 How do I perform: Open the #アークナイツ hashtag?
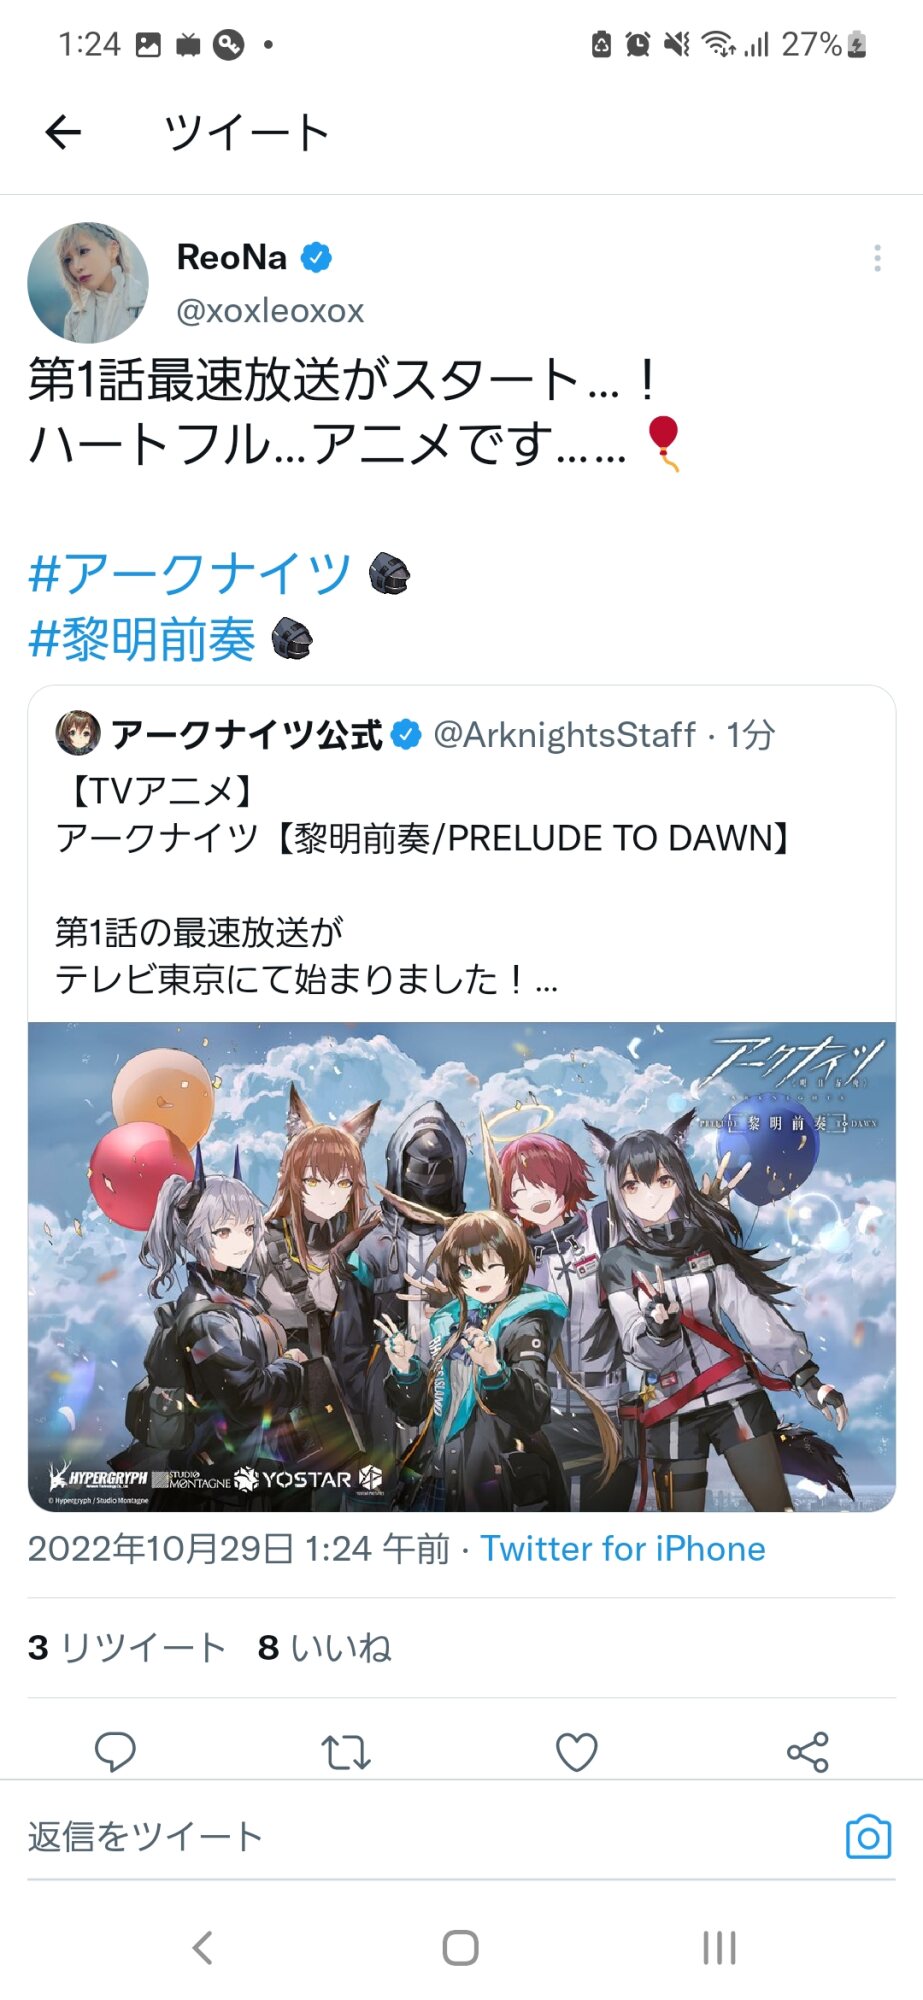[190, 574]
